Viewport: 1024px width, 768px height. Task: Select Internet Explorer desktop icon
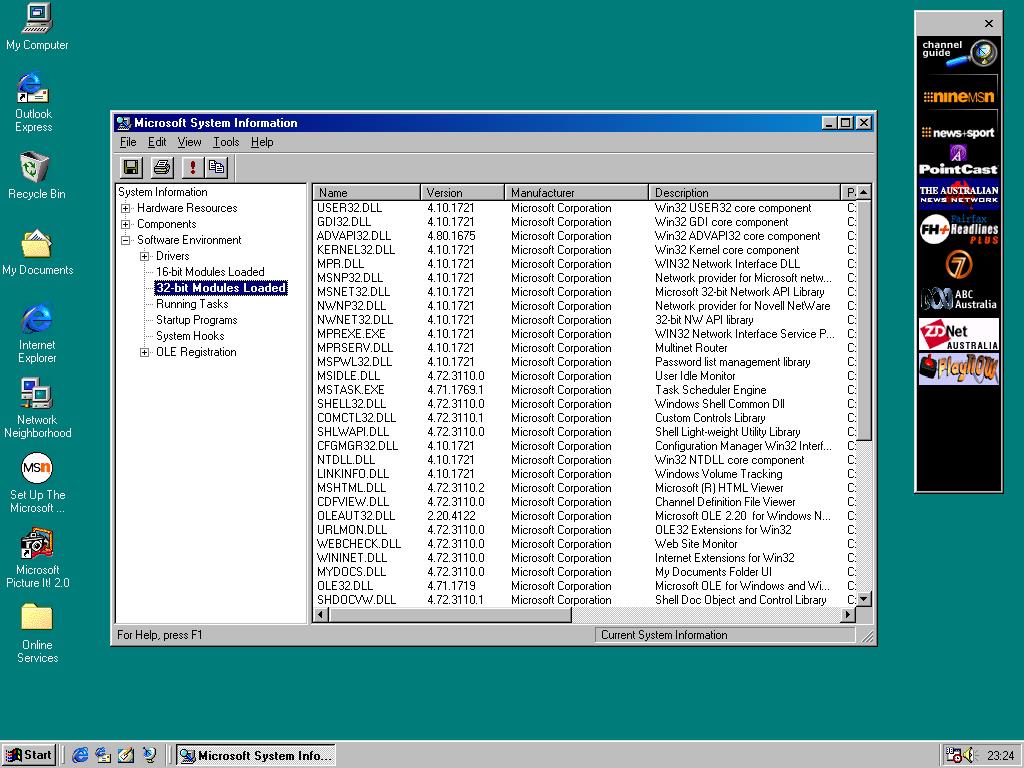coord(37,333)
